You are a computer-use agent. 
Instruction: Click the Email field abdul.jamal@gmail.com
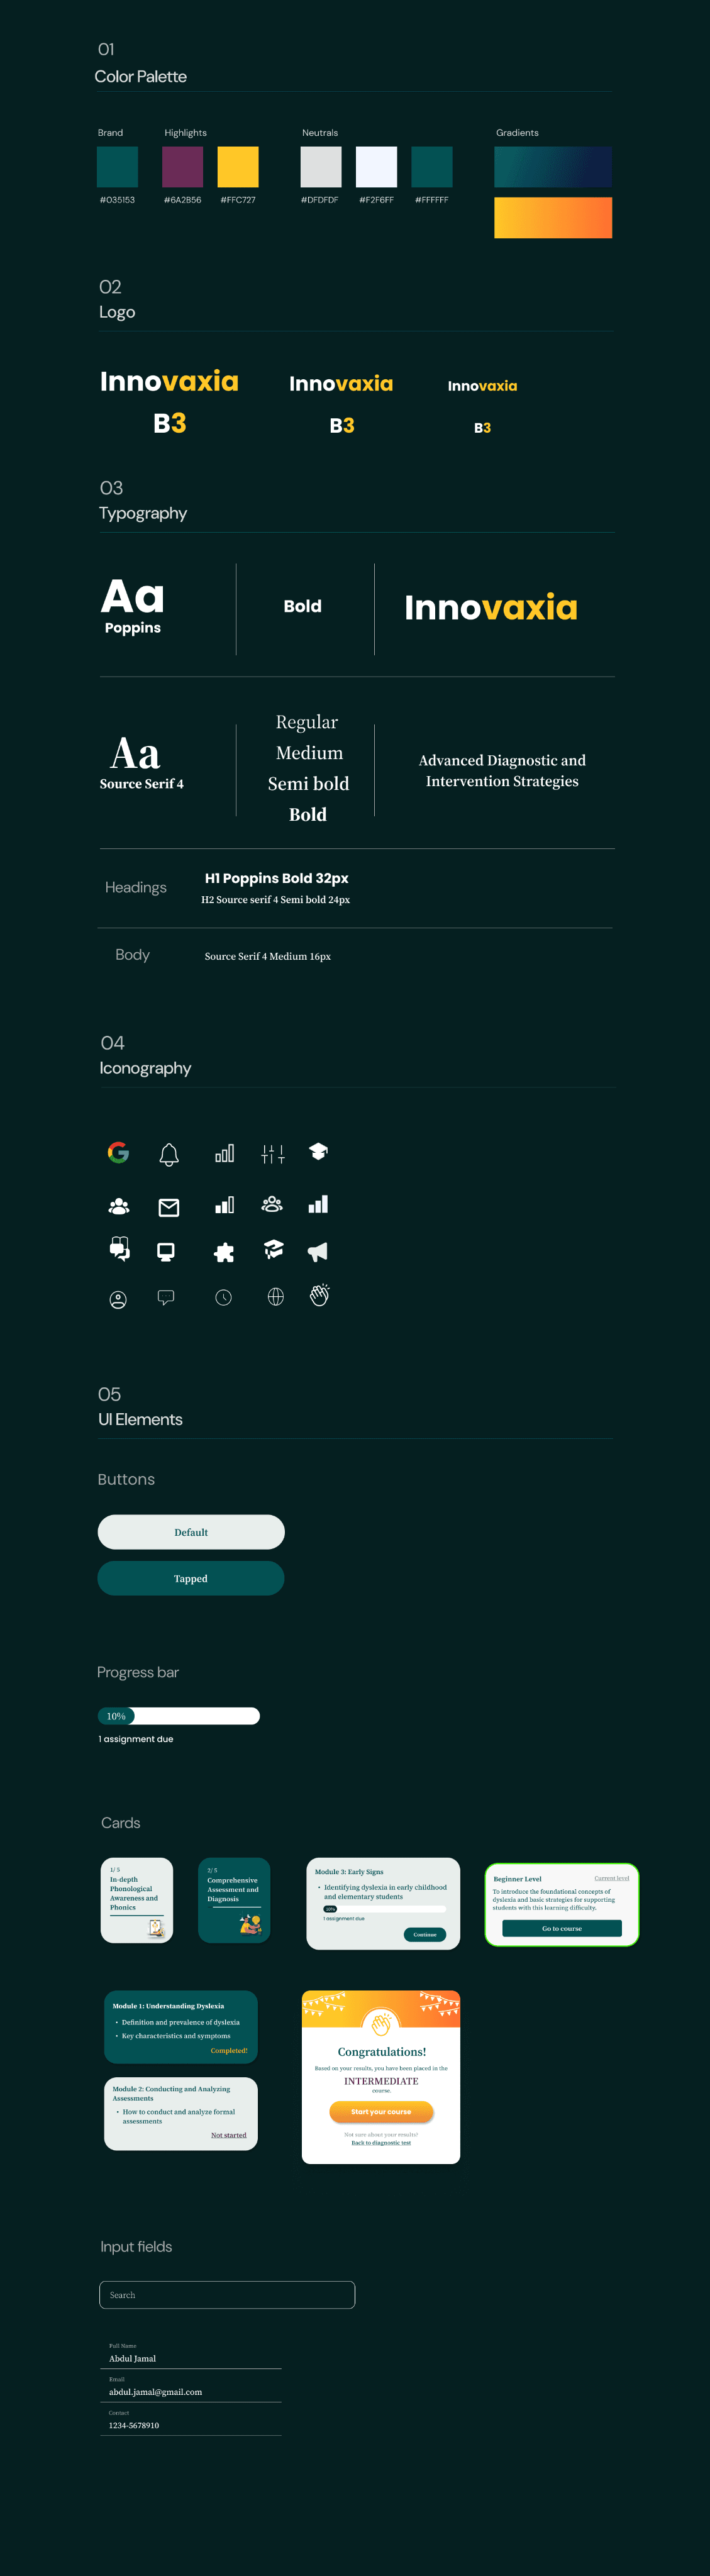tap(191, 2389)
